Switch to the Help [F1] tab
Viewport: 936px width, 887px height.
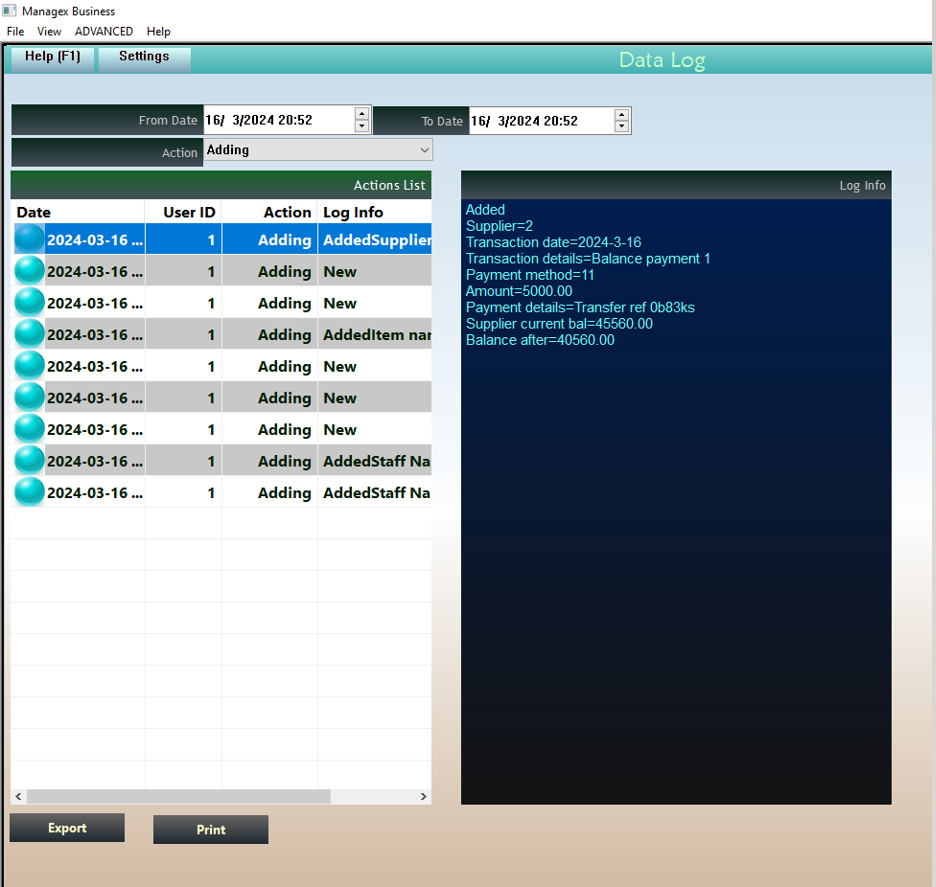[49, 58]
